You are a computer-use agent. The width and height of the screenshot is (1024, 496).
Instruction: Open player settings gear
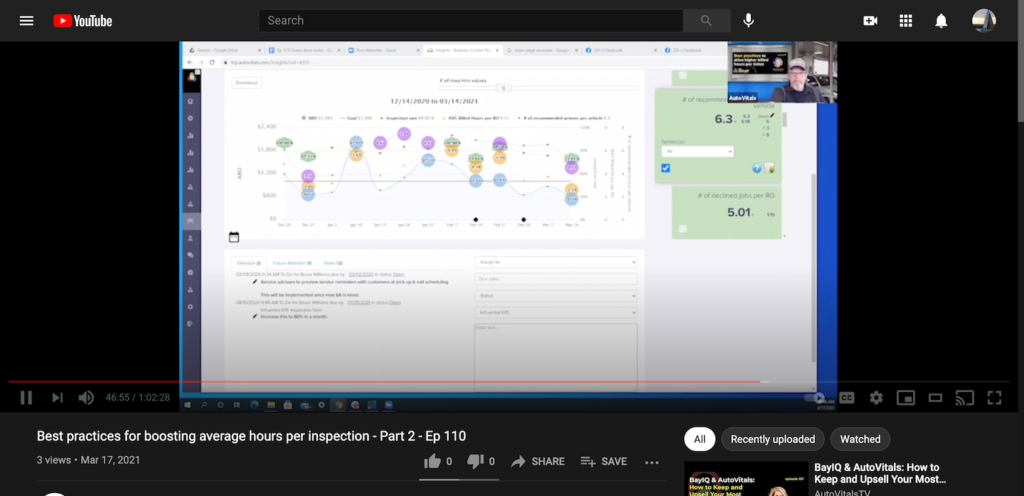click(x=876, y=397)
